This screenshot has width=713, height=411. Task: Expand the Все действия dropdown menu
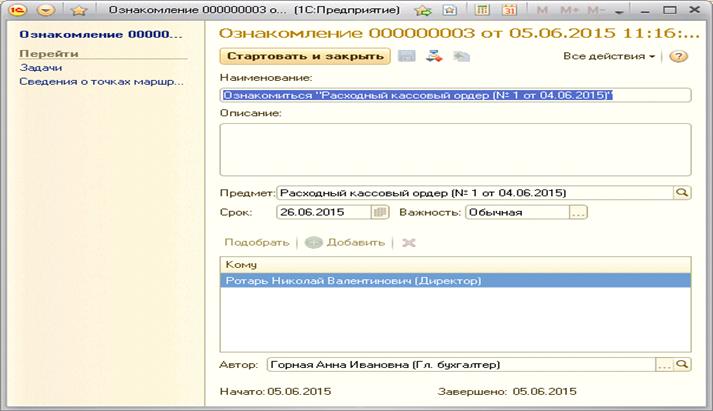click(609, 57)
